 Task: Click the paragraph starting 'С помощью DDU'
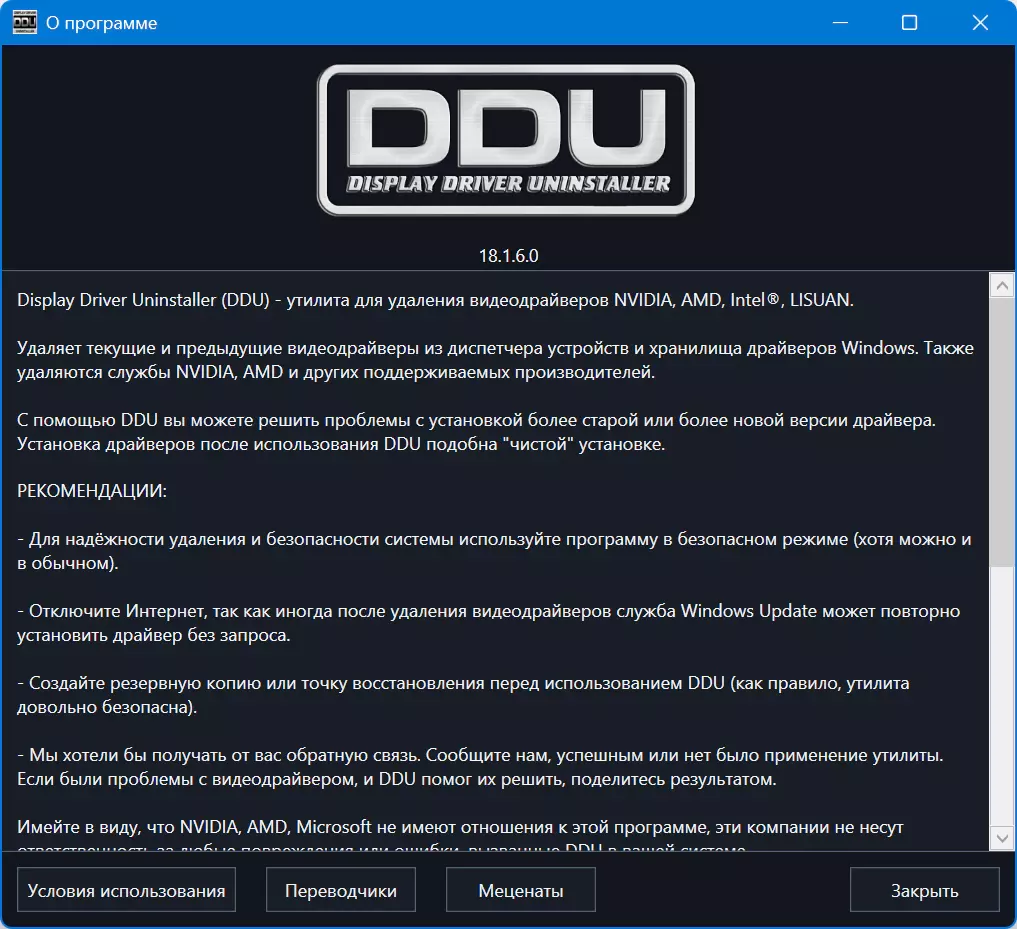point(476,432)
